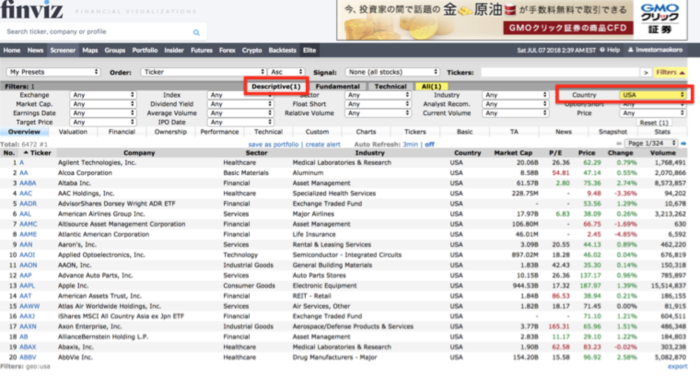
Task: Select Groups in navigation bar
Action: pos(115,50)
